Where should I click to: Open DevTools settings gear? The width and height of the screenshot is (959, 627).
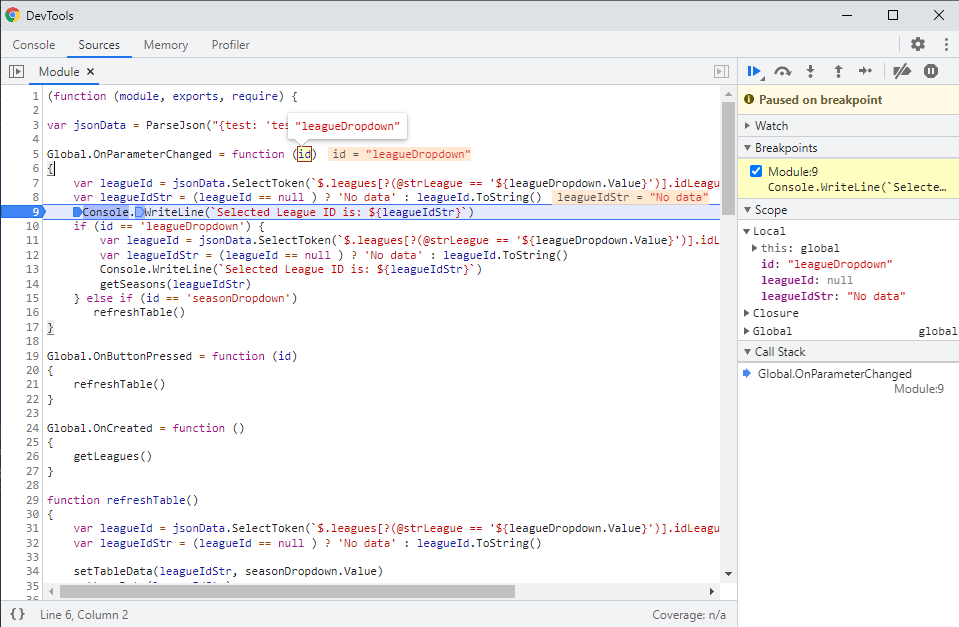(x=917, y=44)
